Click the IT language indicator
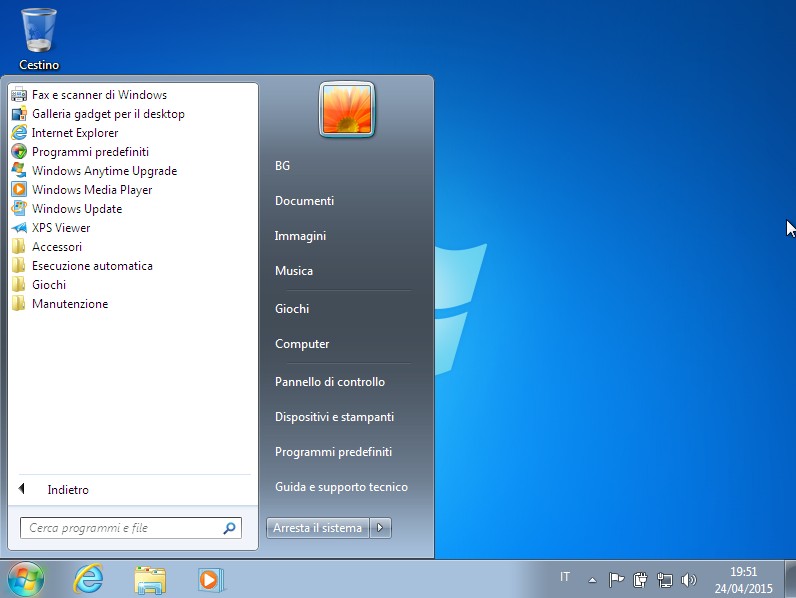Screen dimensions: 796x598 pos(565,577)
